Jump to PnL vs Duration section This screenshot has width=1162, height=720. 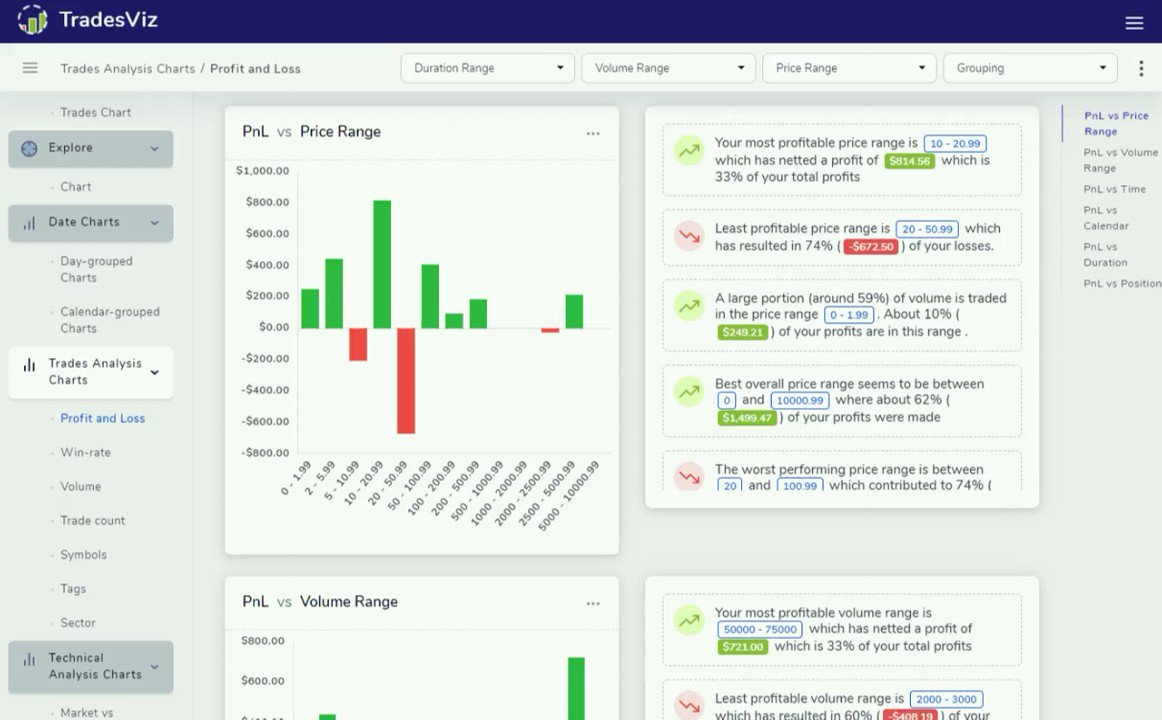tap(1105, 255)
